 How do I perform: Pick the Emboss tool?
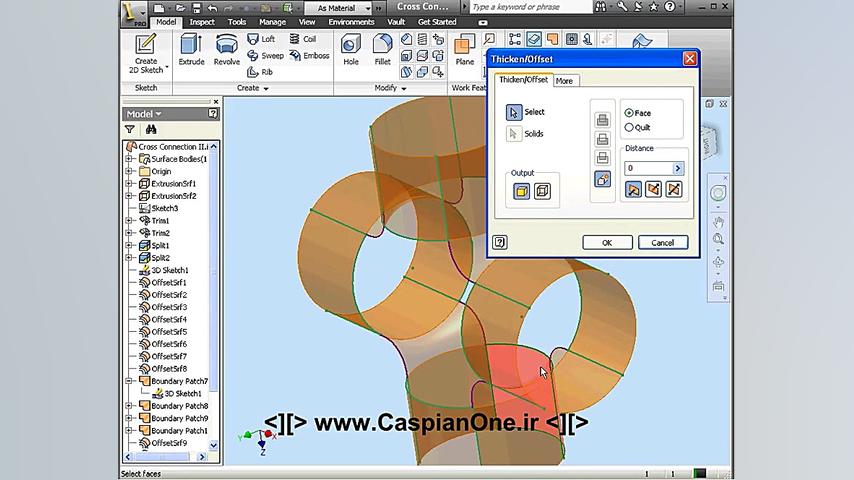tap(309, 56)
